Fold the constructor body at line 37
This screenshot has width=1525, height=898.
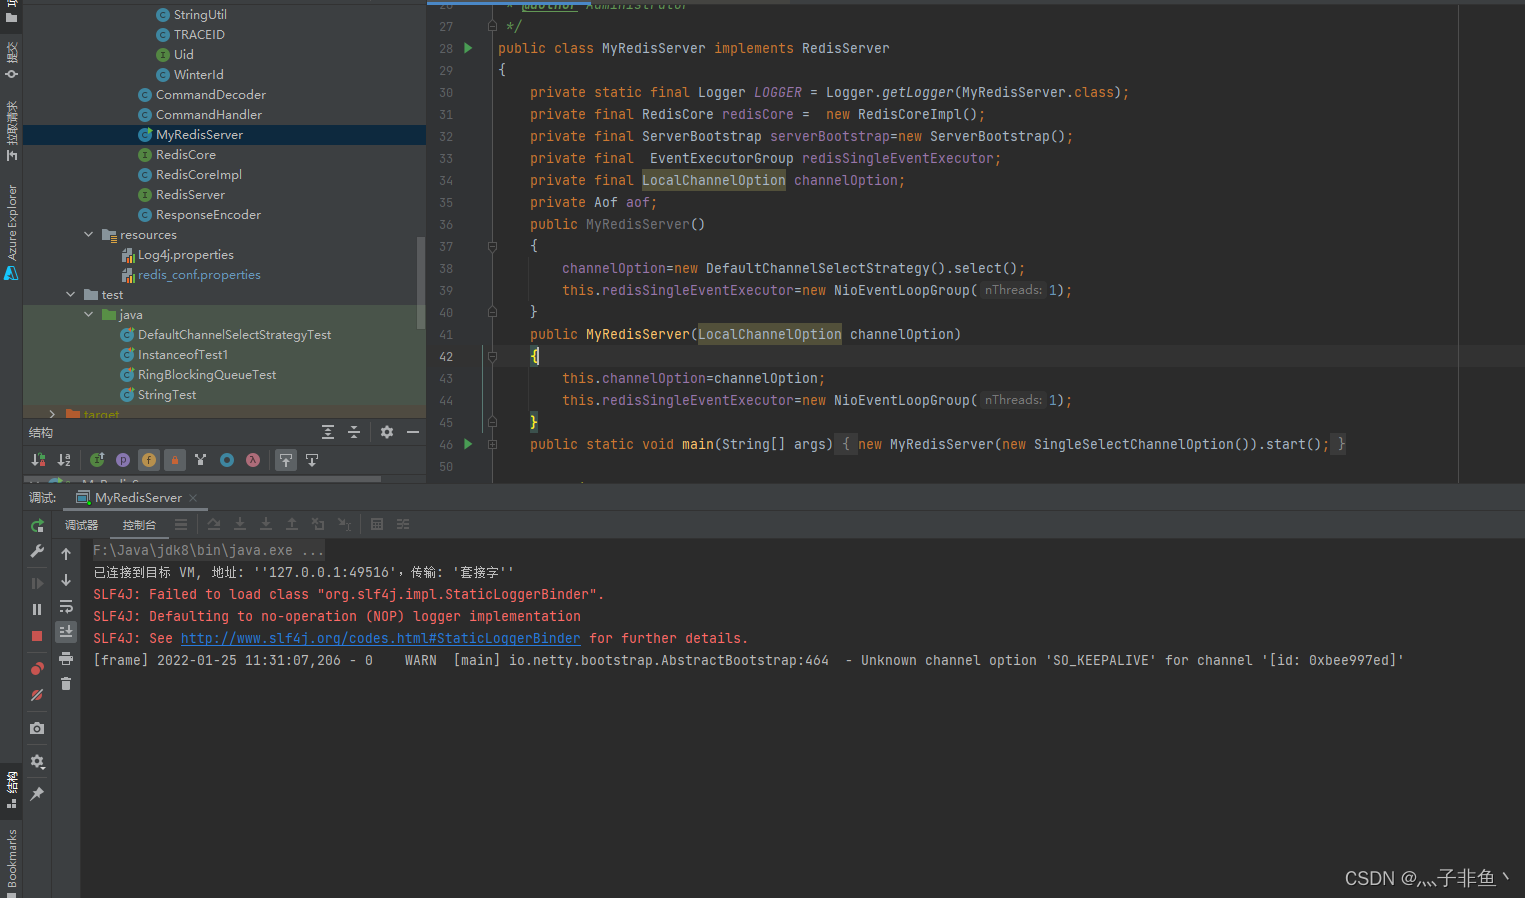click(x=492, y=246)
